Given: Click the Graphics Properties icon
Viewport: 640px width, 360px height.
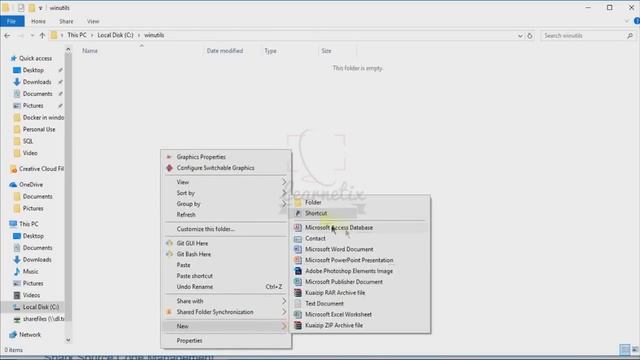Looking at the screenshot, I should click(169, 157).
